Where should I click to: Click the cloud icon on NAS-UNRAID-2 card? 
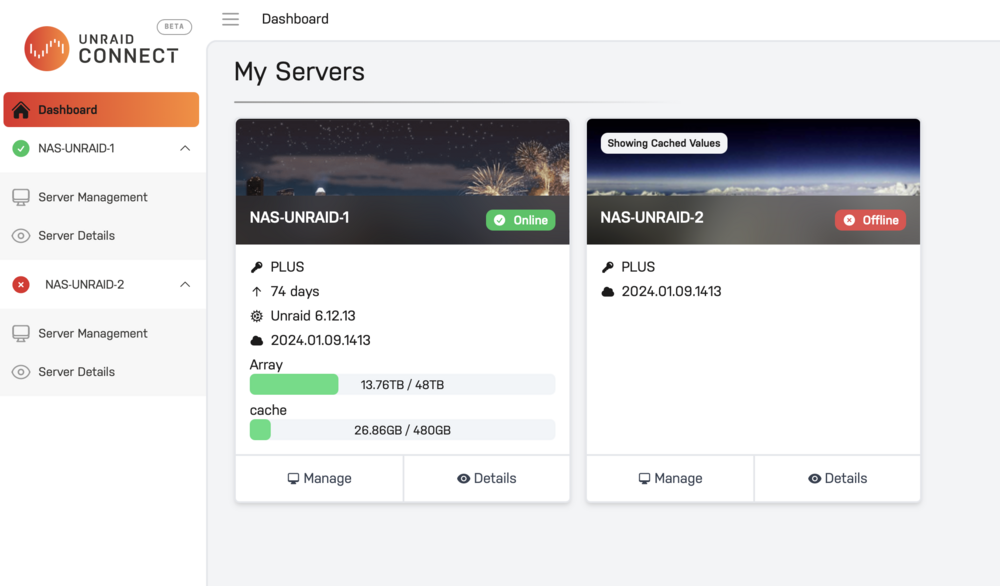click(608, 291)
